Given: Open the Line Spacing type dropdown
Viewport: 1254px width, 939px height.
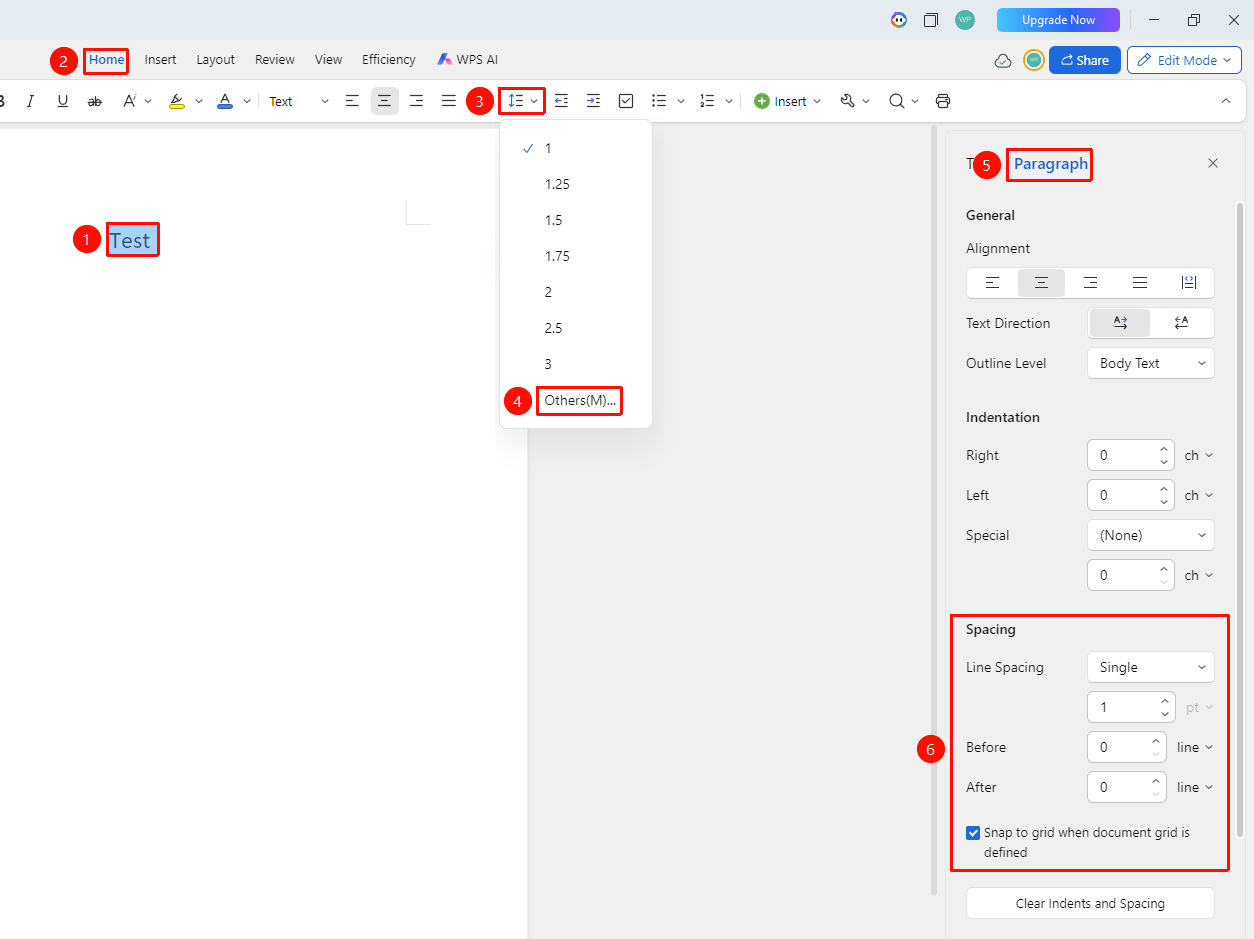Looking at the screenshot, I should (1151, 667).
